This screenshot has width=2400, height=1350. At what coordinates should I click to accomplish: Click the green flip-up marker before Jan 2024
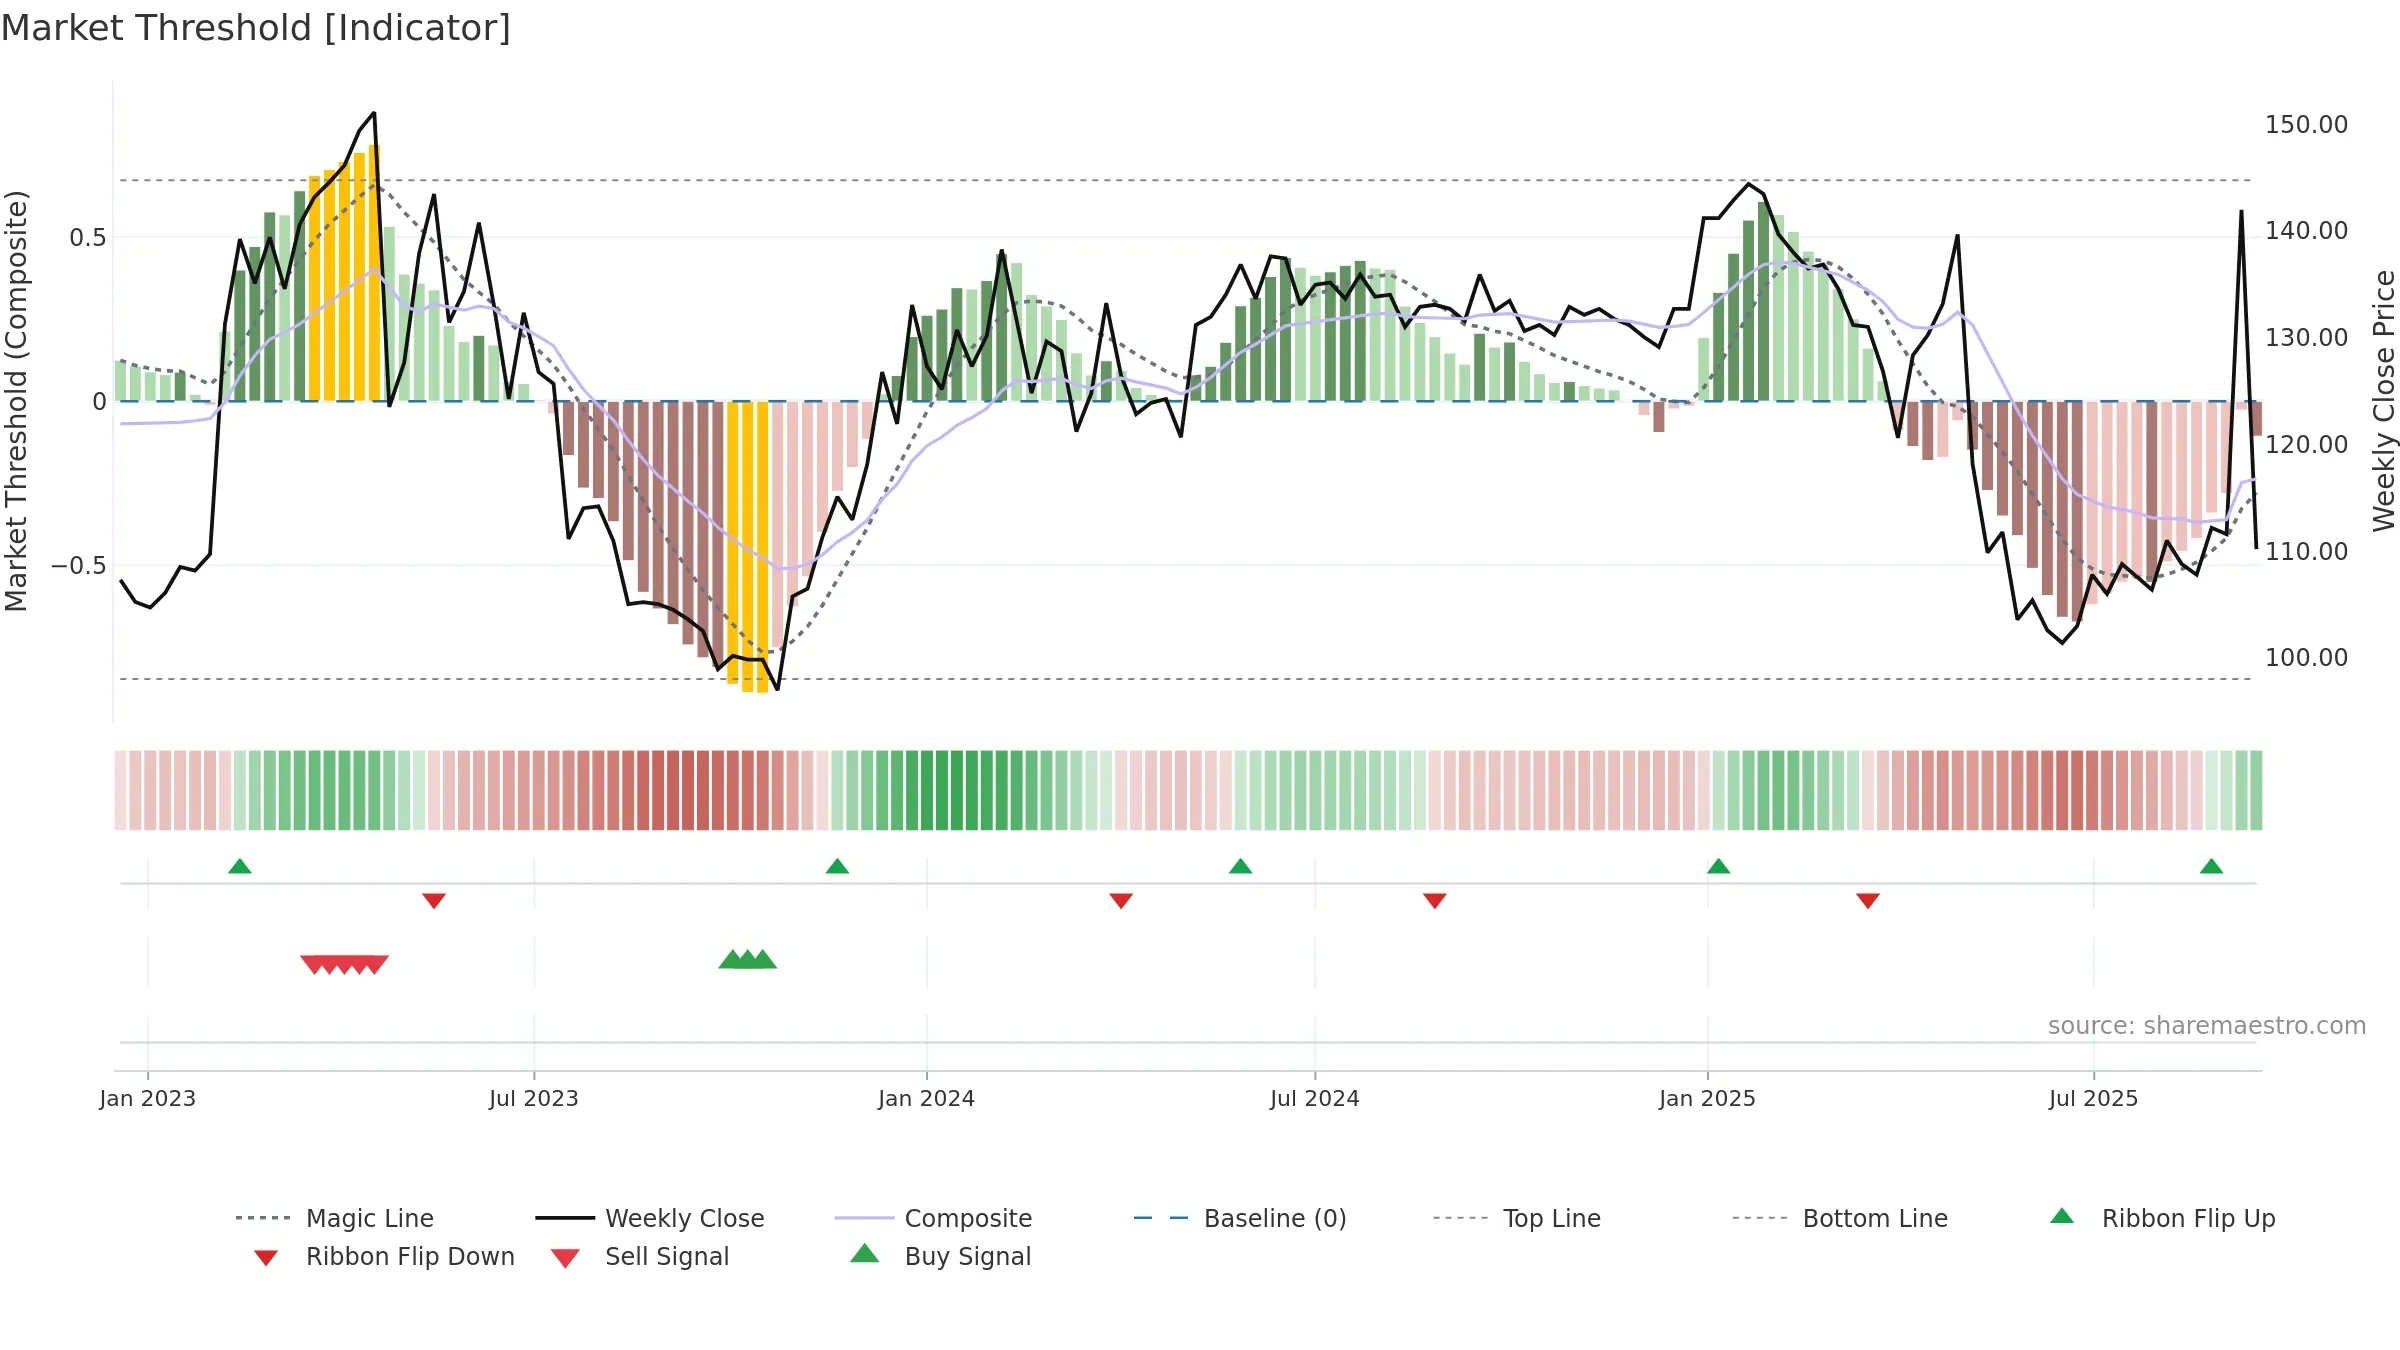[x=837, y=866]
